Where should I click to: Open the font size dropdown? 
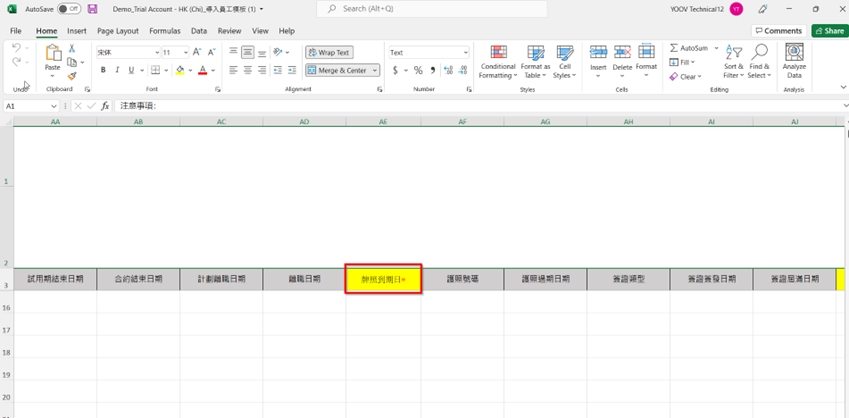(x=185, y=52)
